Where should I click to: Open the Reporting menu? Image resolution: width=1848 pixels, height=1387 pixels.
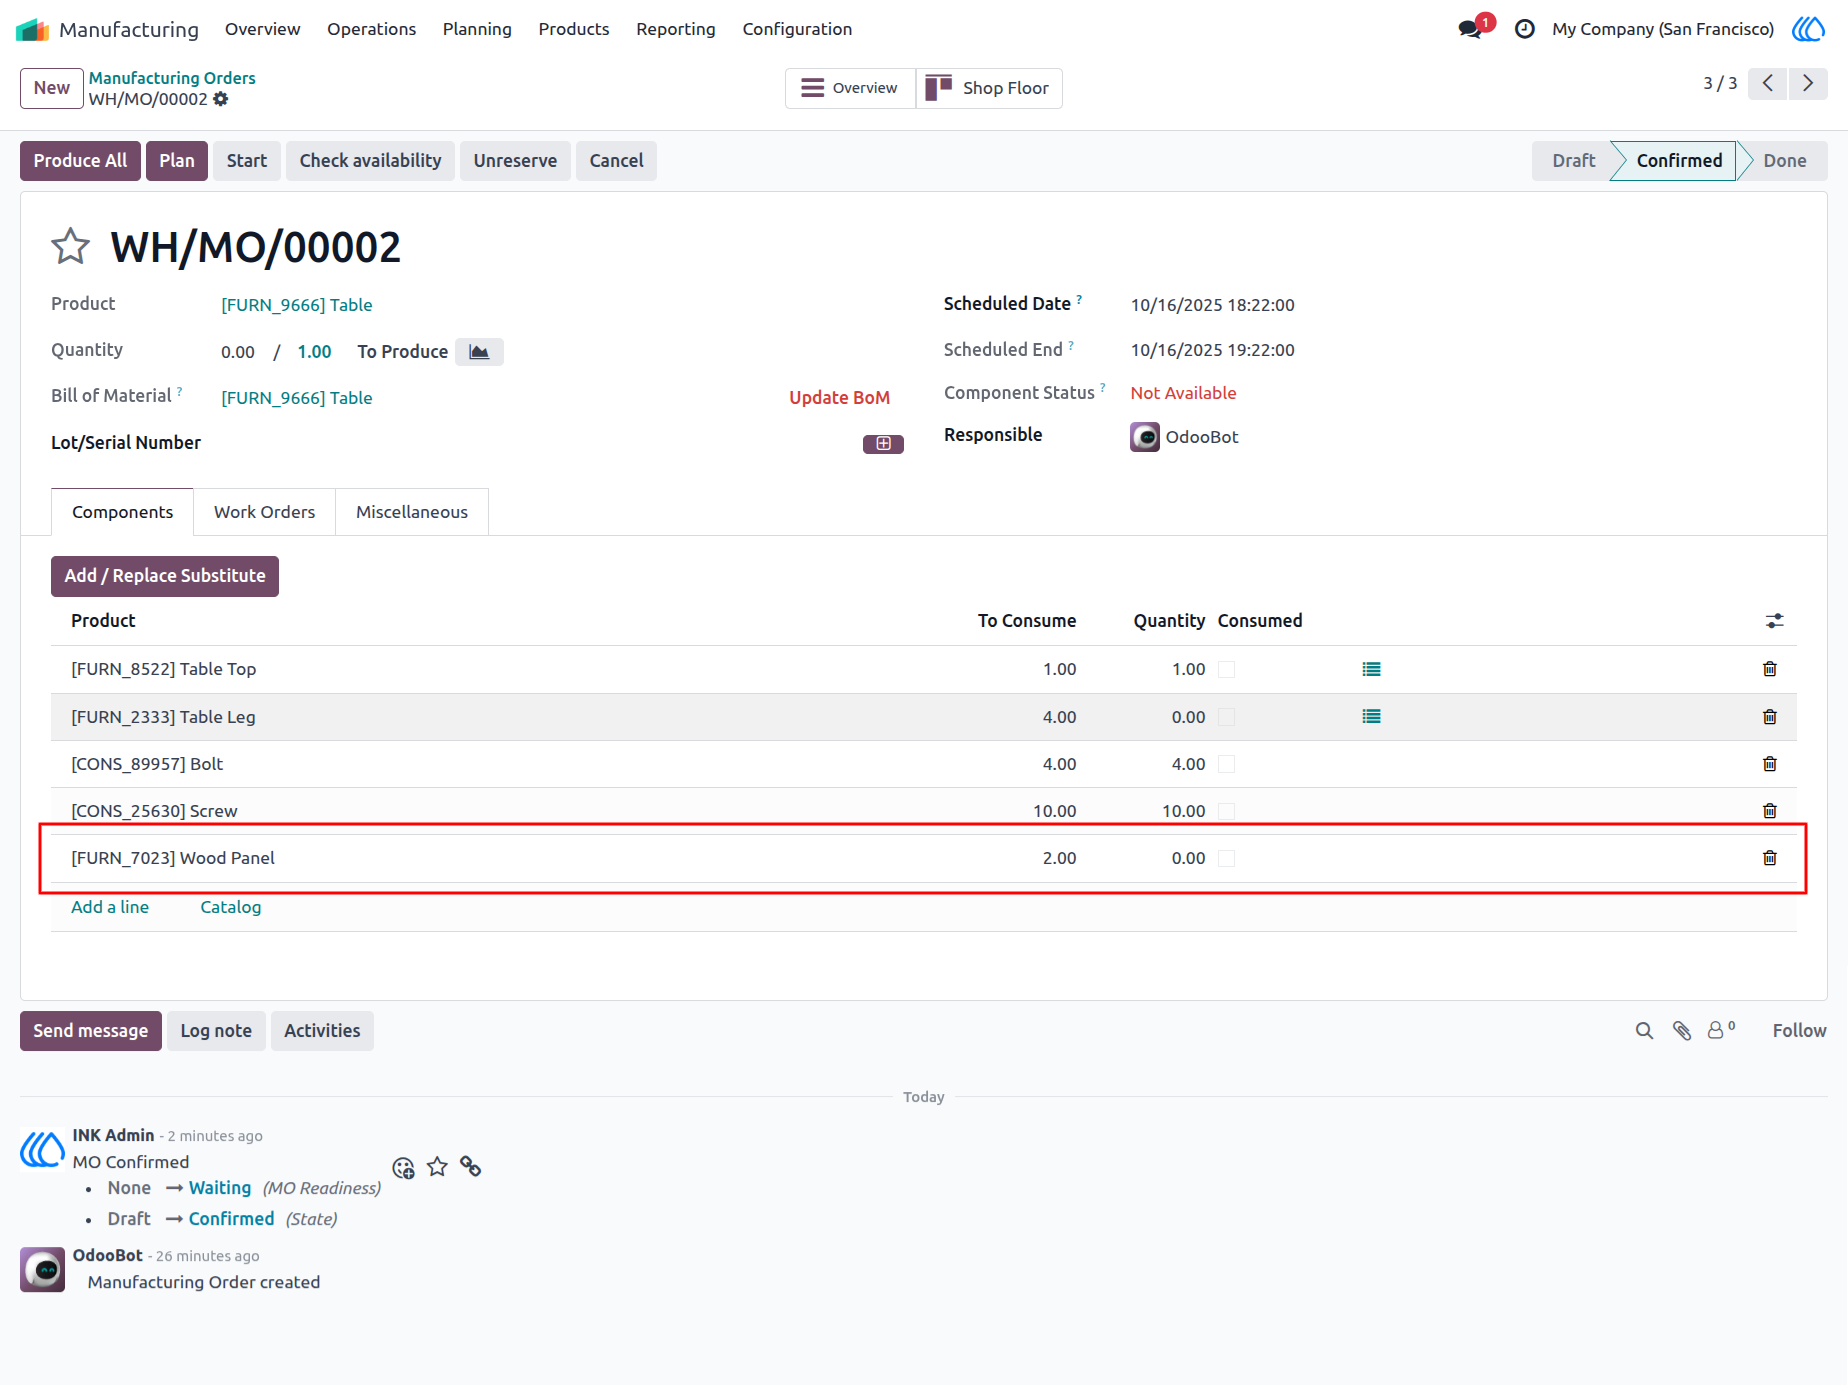coord(676,29)
